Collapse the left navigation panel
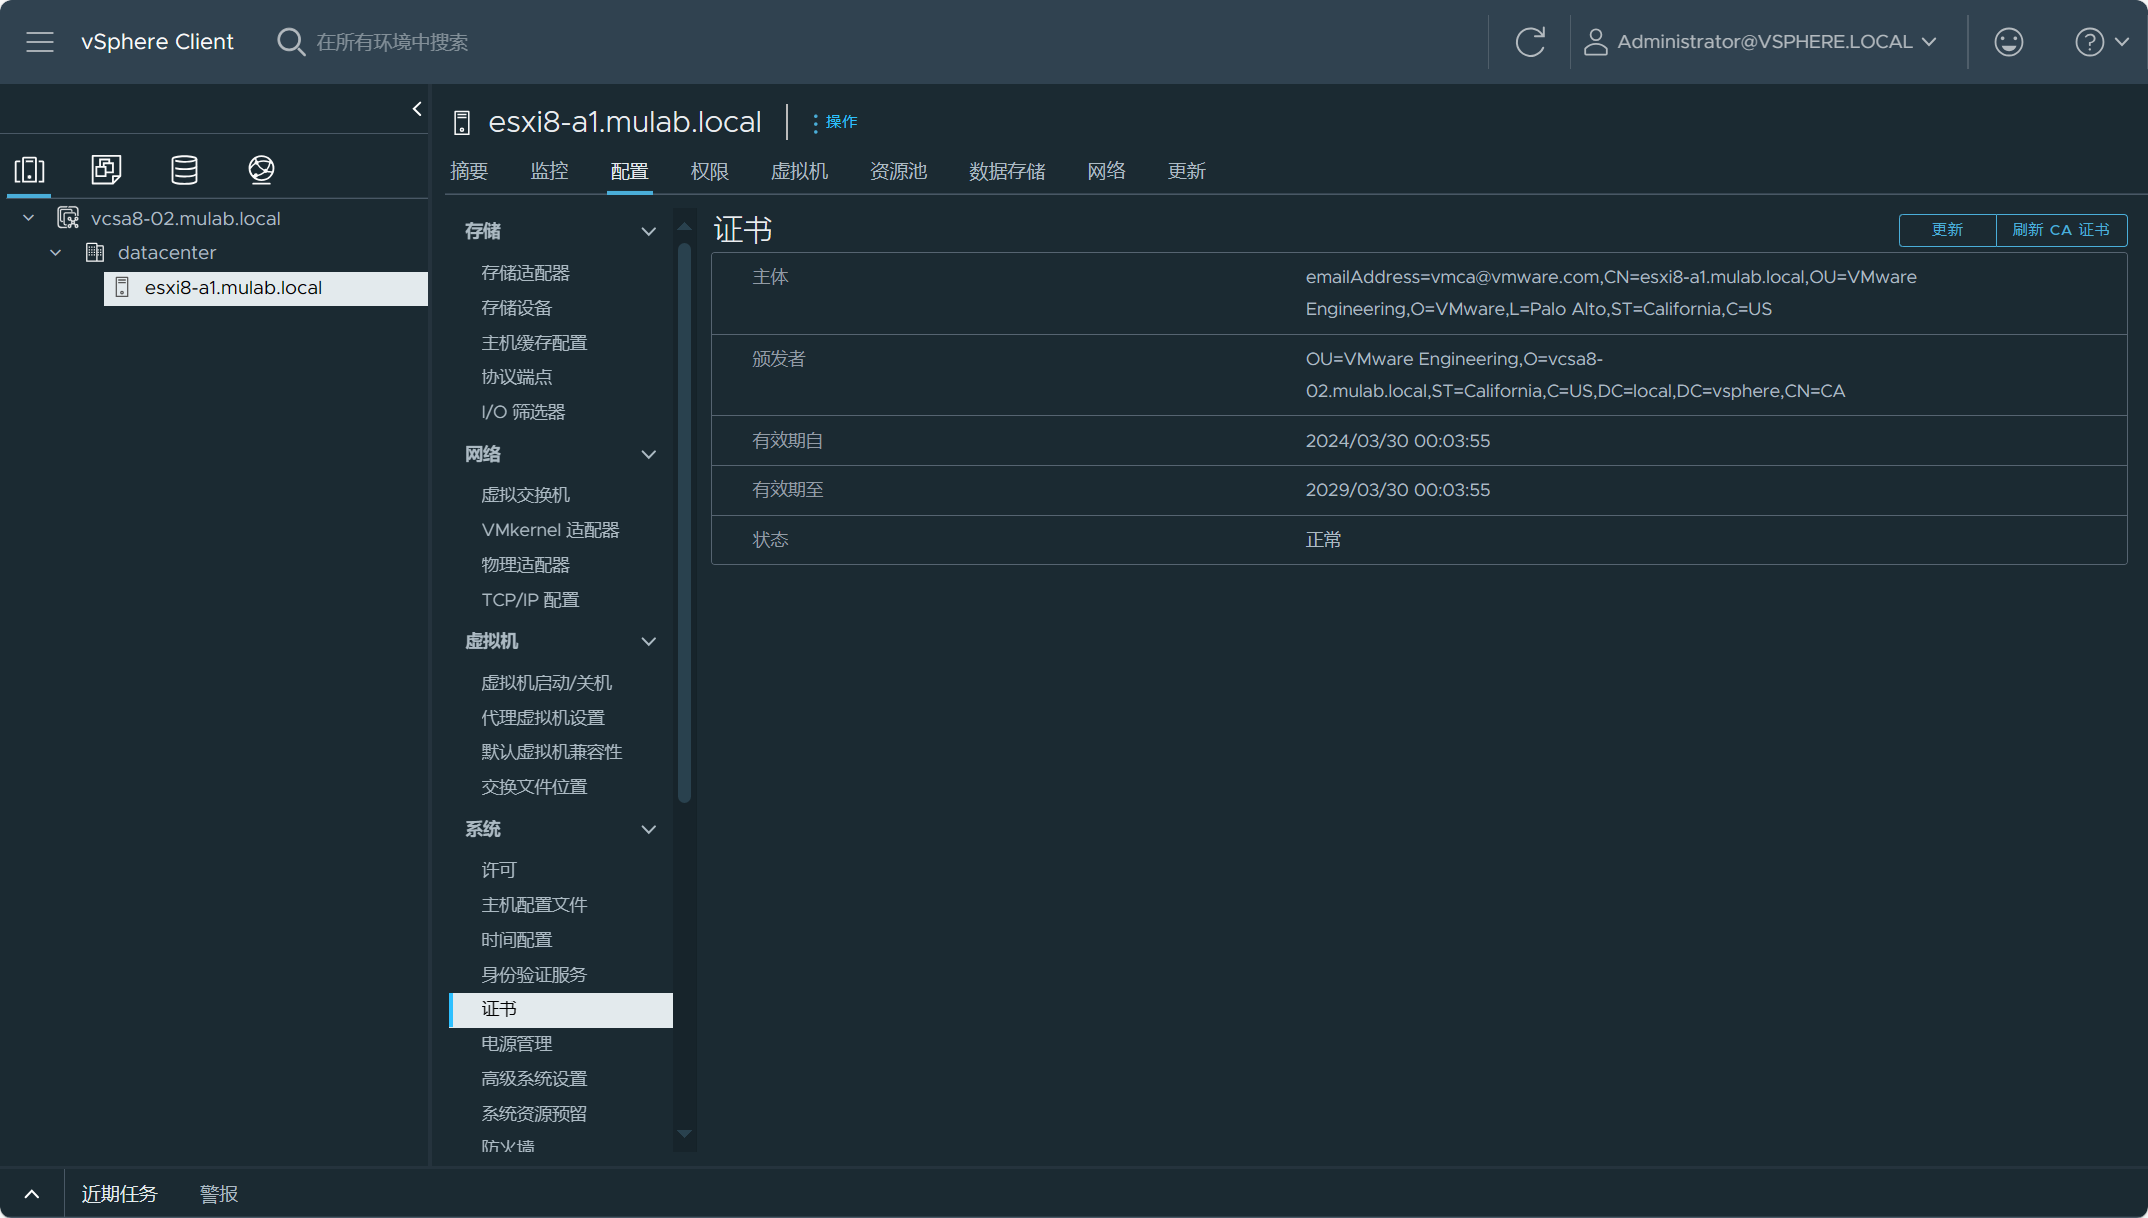The width and height of the screenshot is (2148, 1218). pos(417,109)
